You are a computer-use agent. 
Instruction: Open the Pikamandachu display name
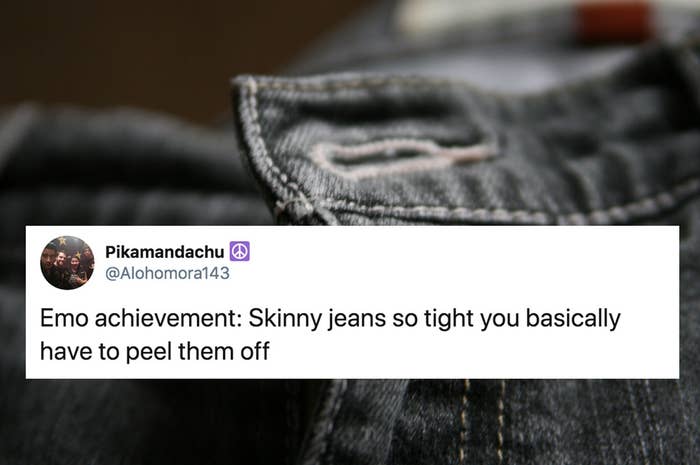(x=165, y=252)
